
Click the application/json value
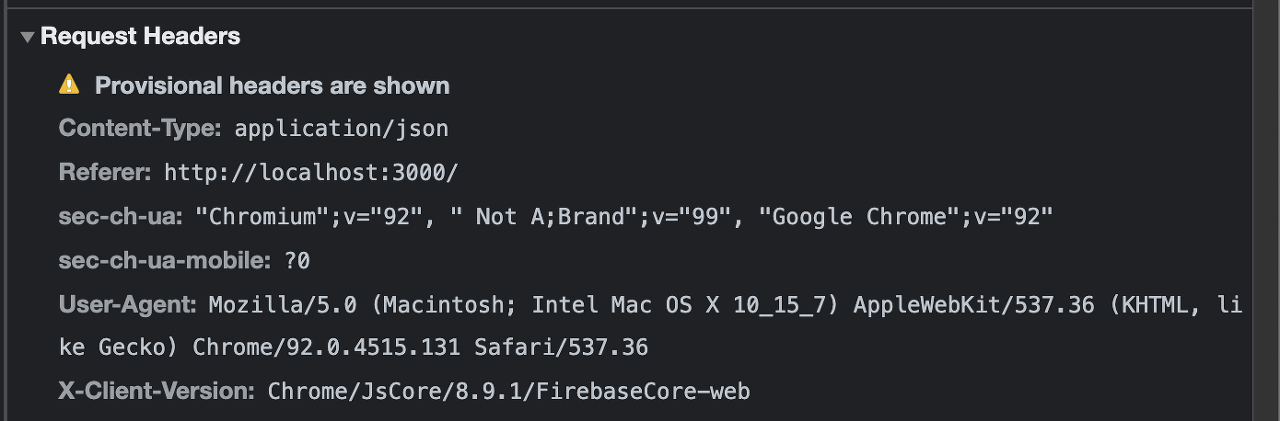[x=342, y=129]
